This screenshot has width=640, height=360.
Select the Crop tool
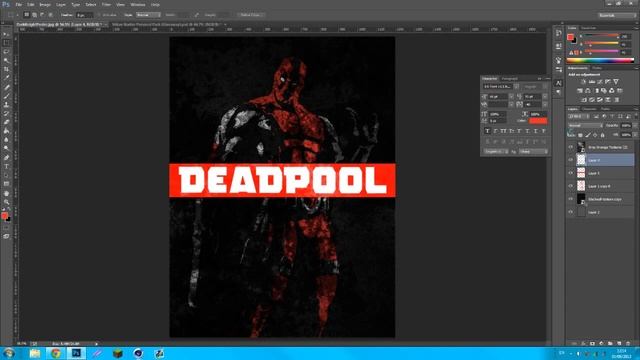(6, 69)
